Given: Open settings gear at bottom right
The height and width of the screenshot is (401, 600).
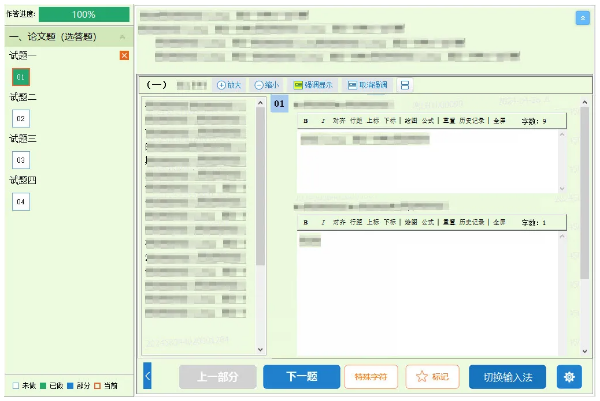Looking at the screenshot, I should [570, 377].
